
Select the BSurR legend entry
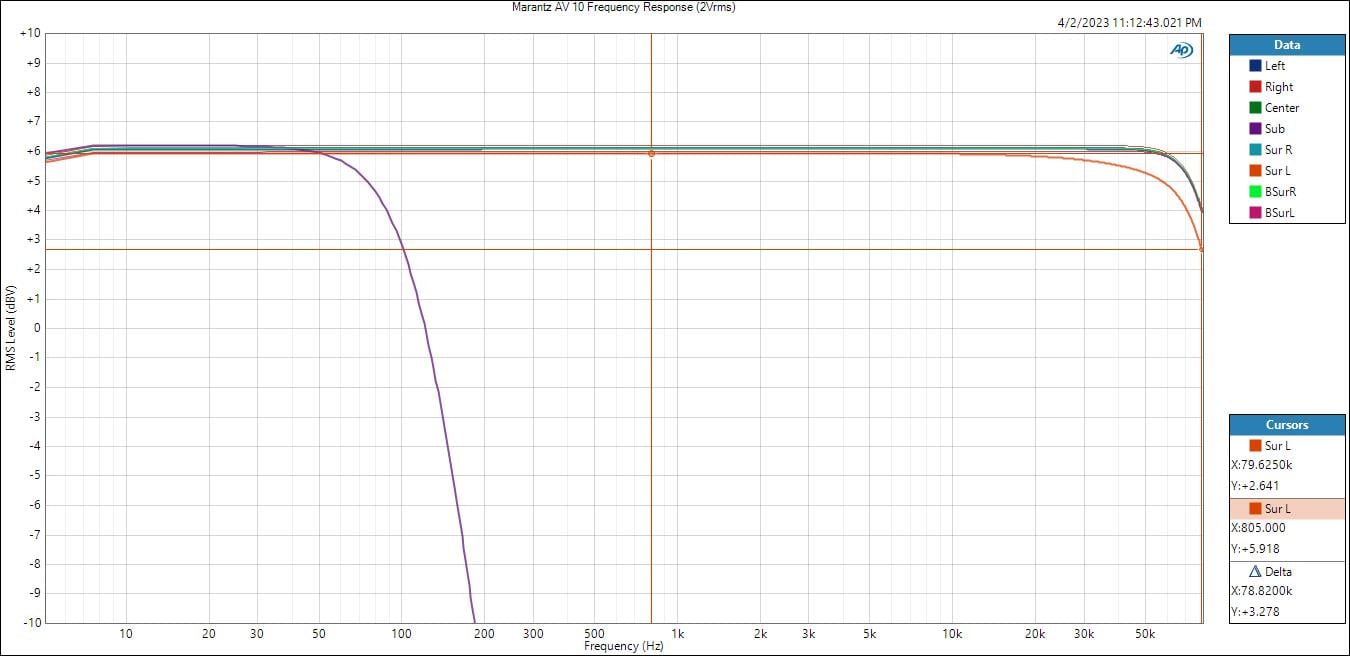tap(1280, 192)
